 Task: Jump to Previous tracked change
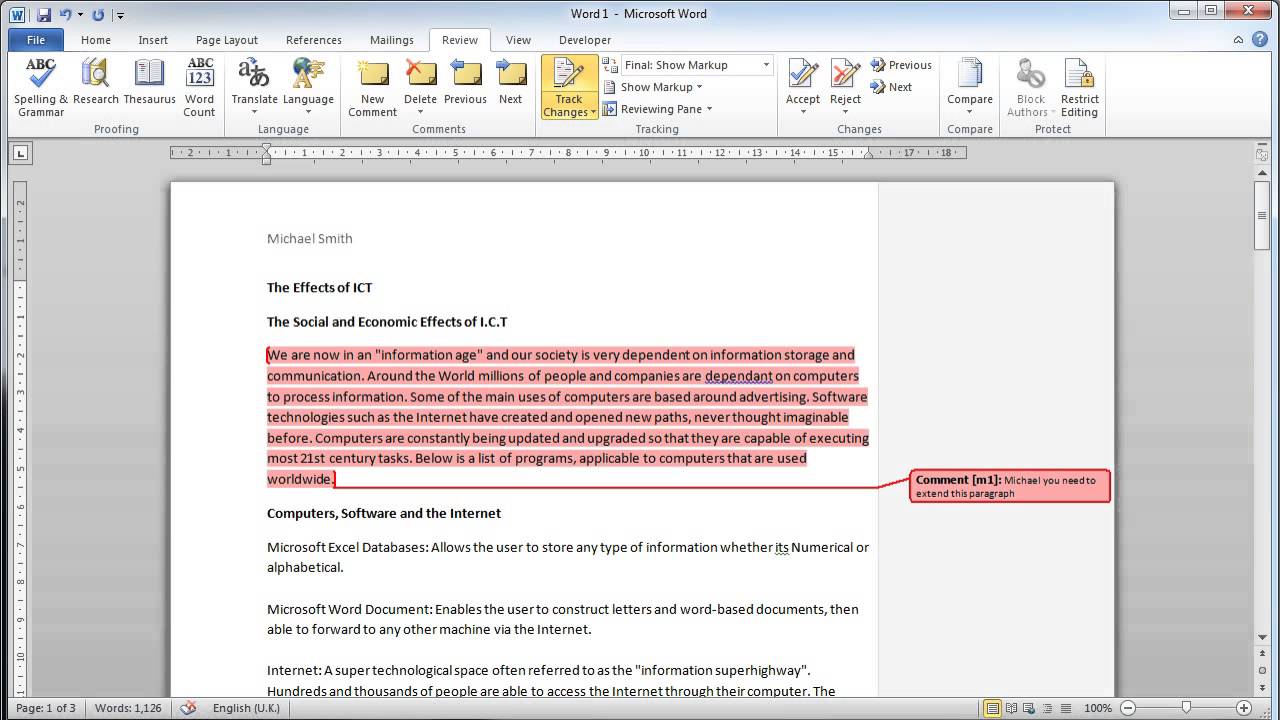click(x=900, y=65)
